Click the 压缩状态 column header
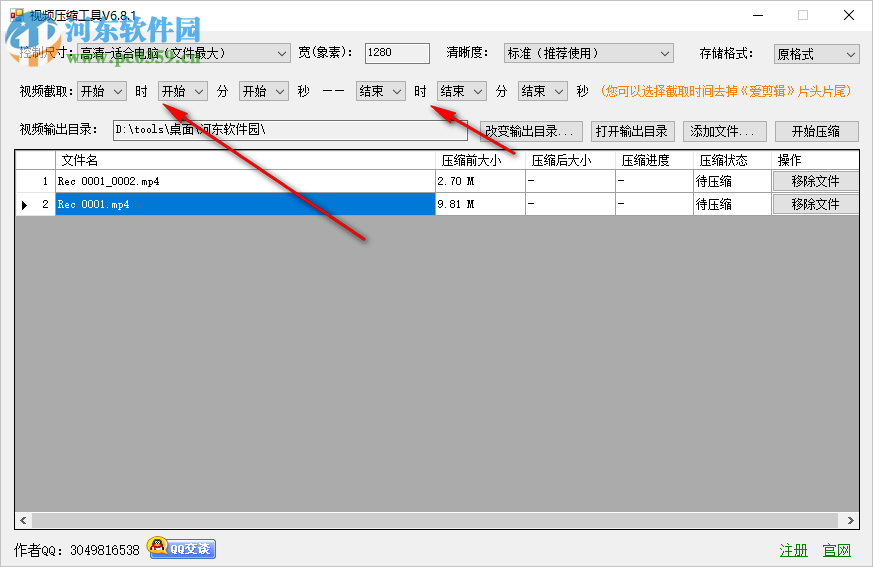 point(732,160)
